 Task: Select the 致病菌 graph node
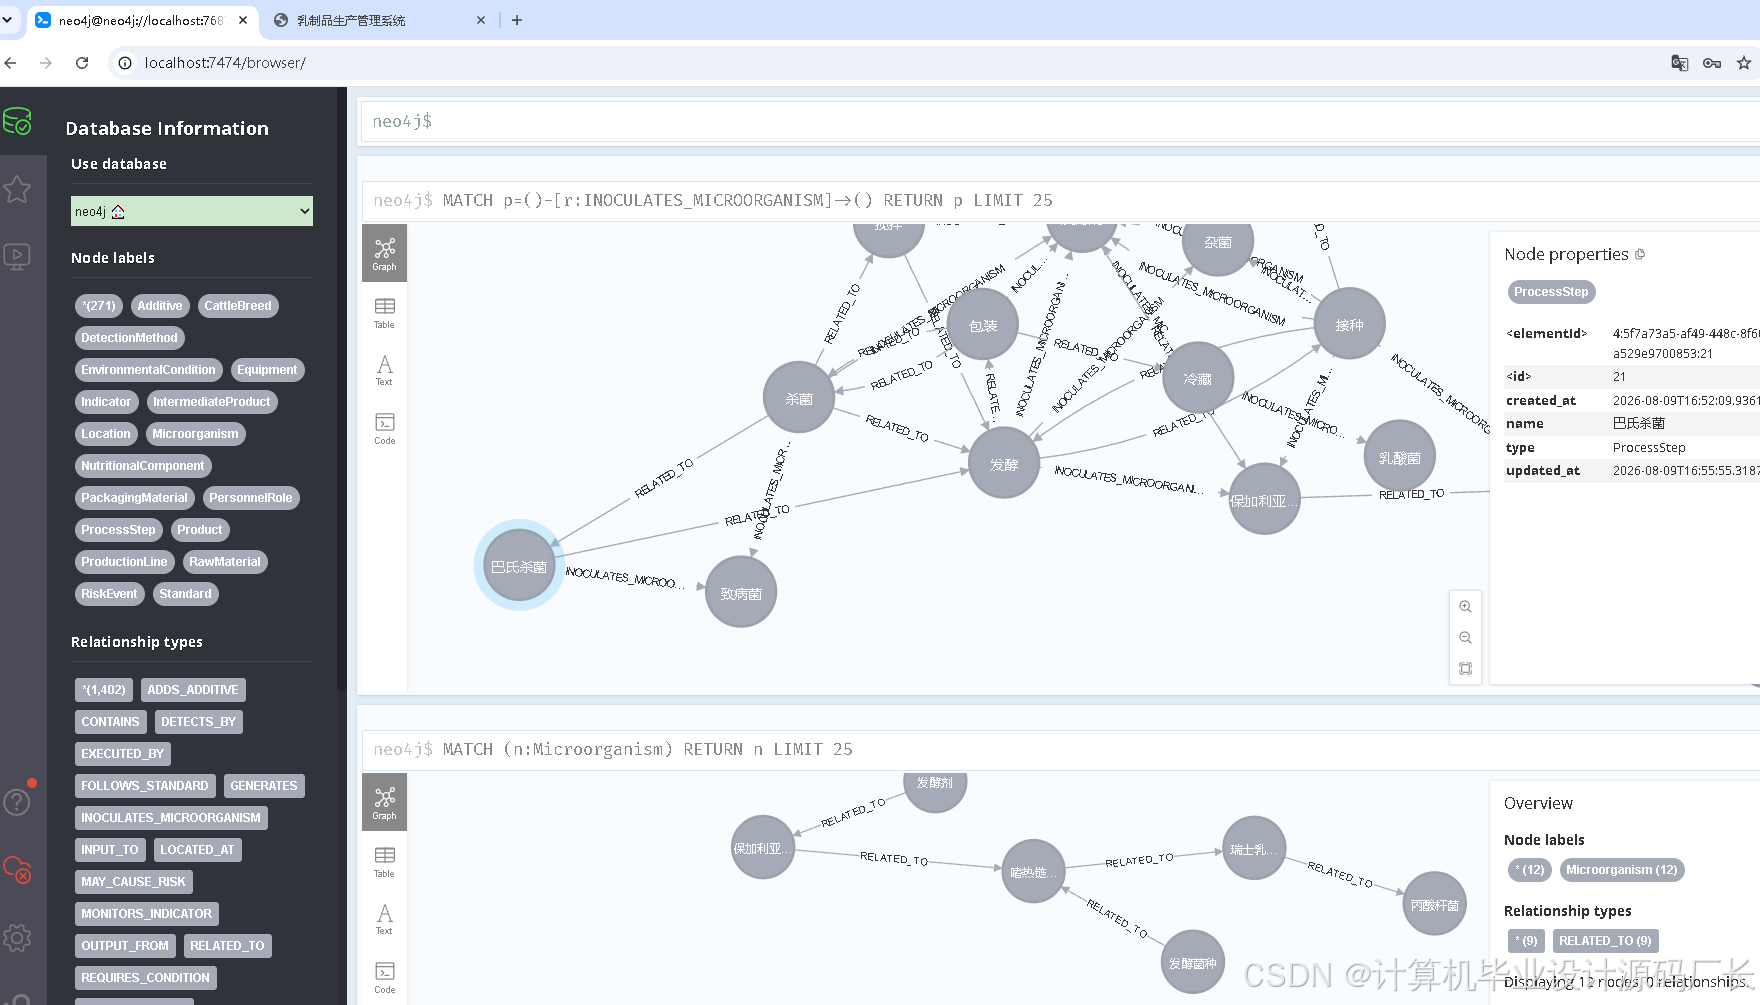741,593
